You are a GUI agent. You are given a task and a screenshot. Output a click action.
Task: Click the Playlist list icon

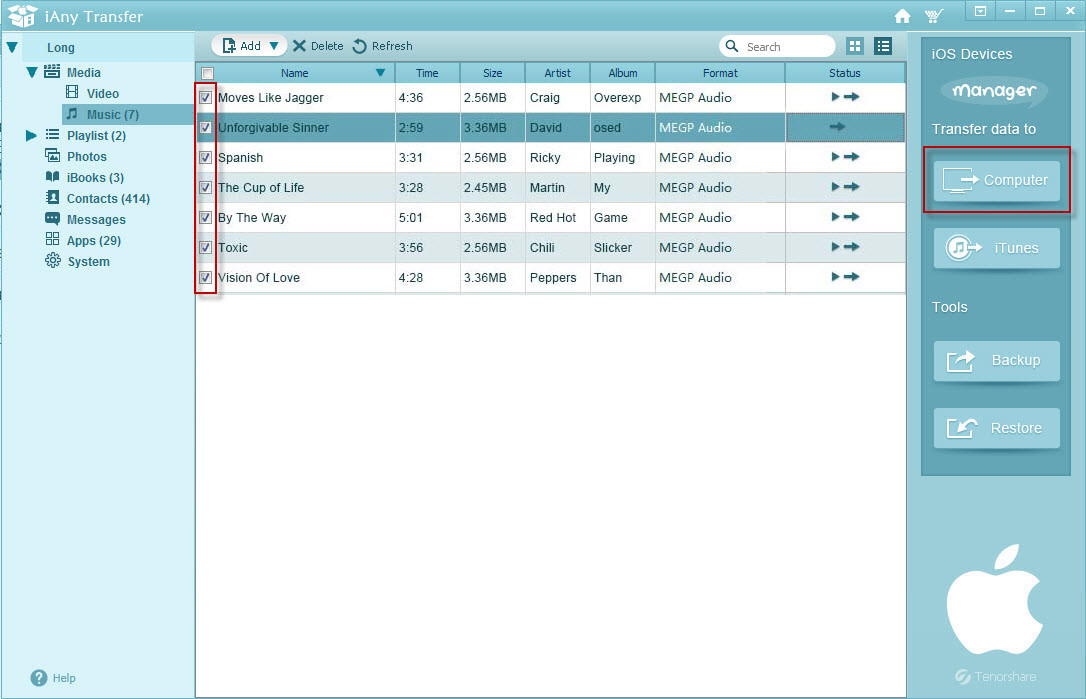tap(52, 134)
